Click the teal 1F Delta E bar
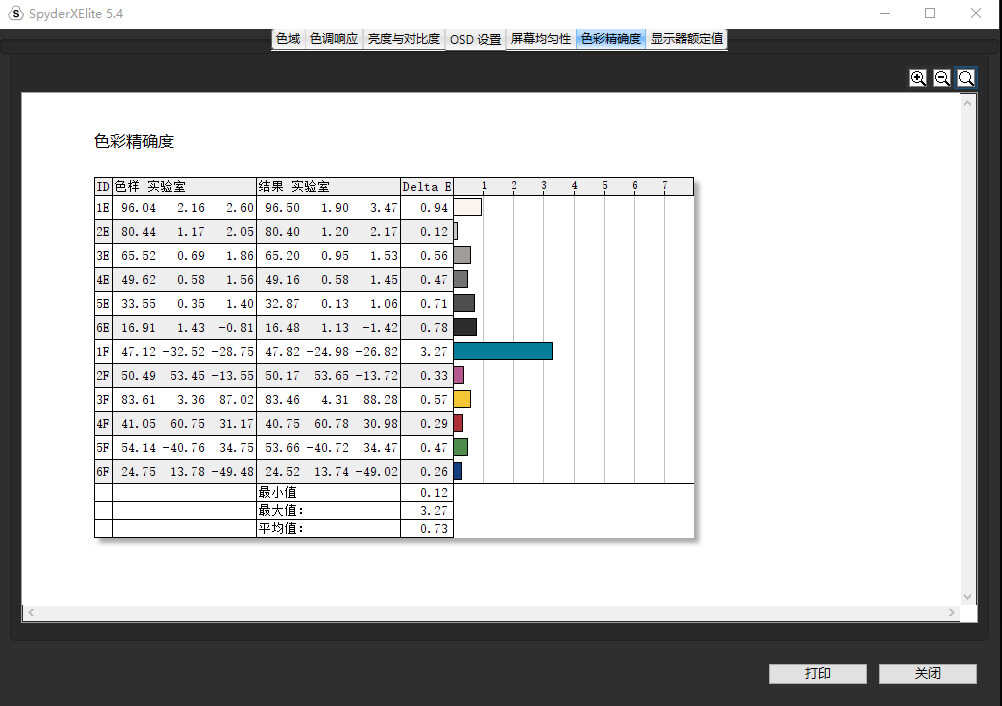 pyautogui.click(x=503, y=351)
